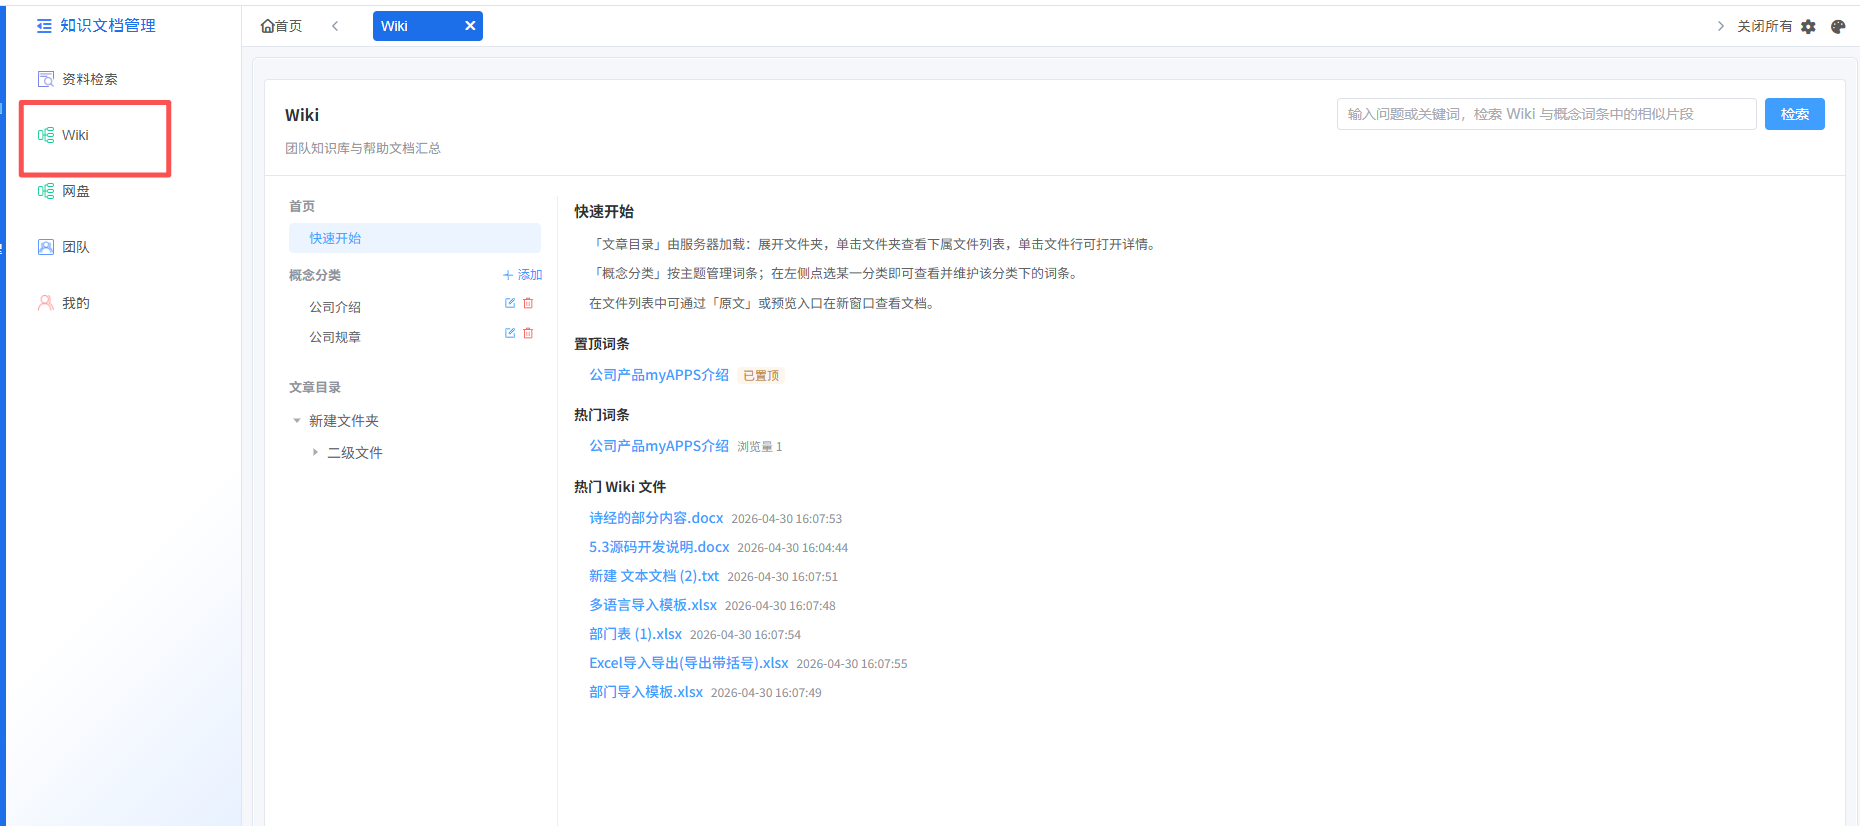
Task: Click the home icon in the tab bar
Action: tap(267, 26)
